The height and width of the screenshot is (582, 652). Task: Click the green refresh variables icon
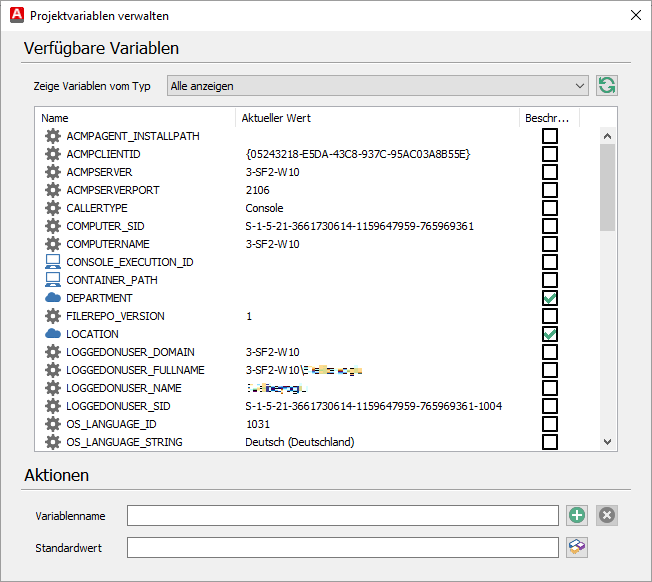(607, 86)
